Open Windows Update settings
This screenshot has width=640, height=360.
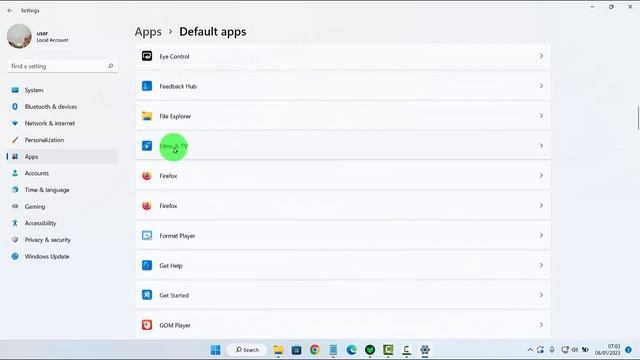click(62, 257)
